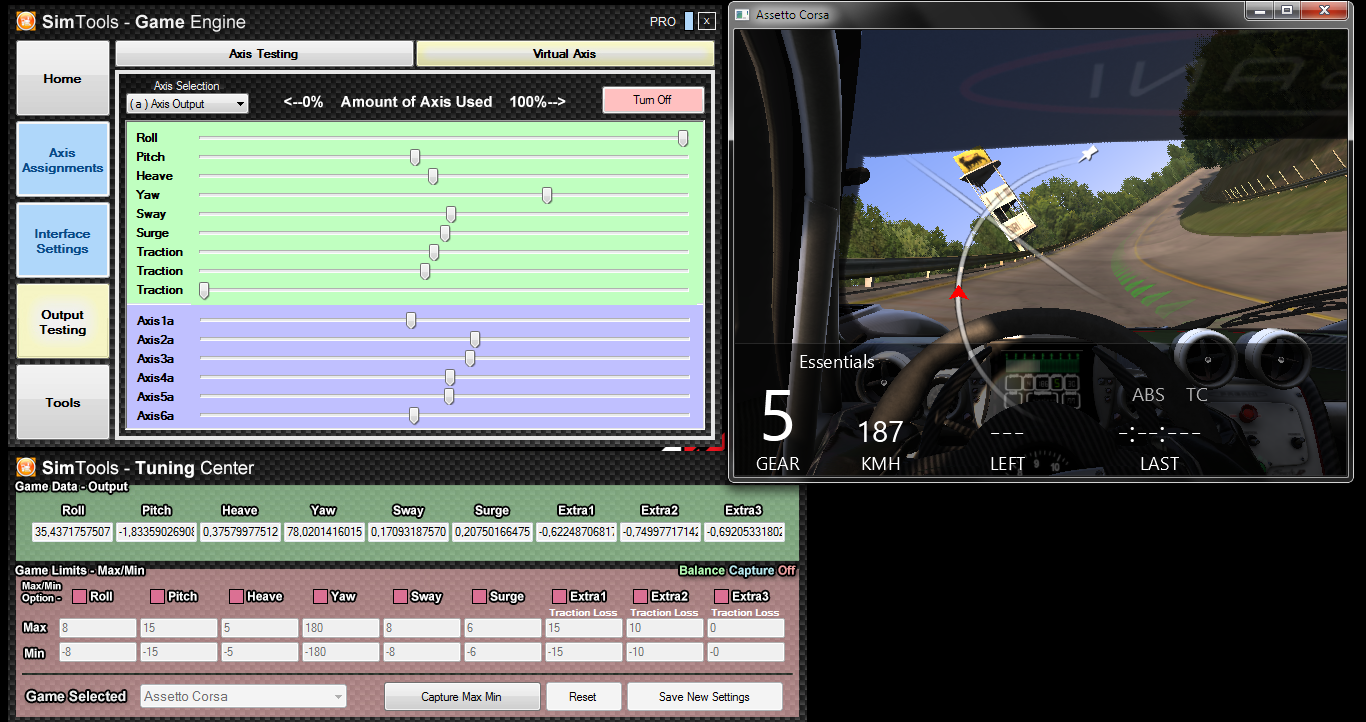Click the Roll Min input field

tap(96, 652)
